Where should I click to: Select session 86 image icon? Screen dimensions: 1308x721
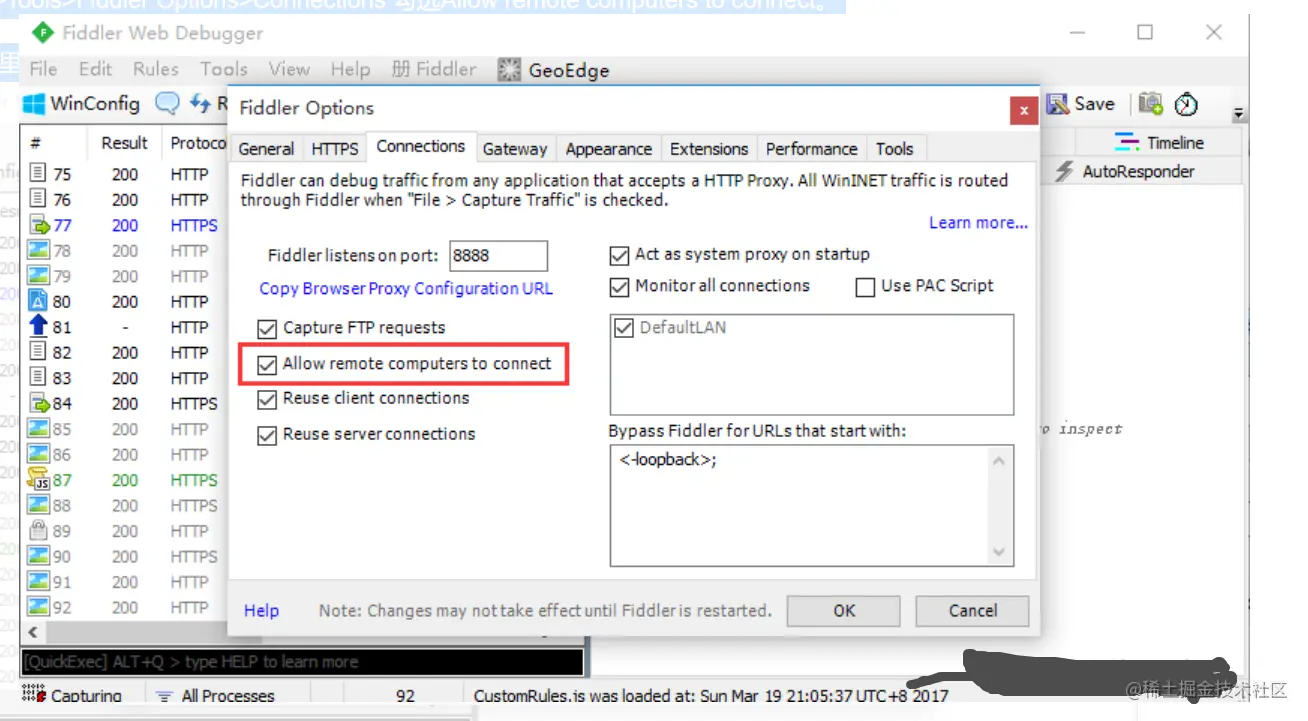tap(38, 454)
